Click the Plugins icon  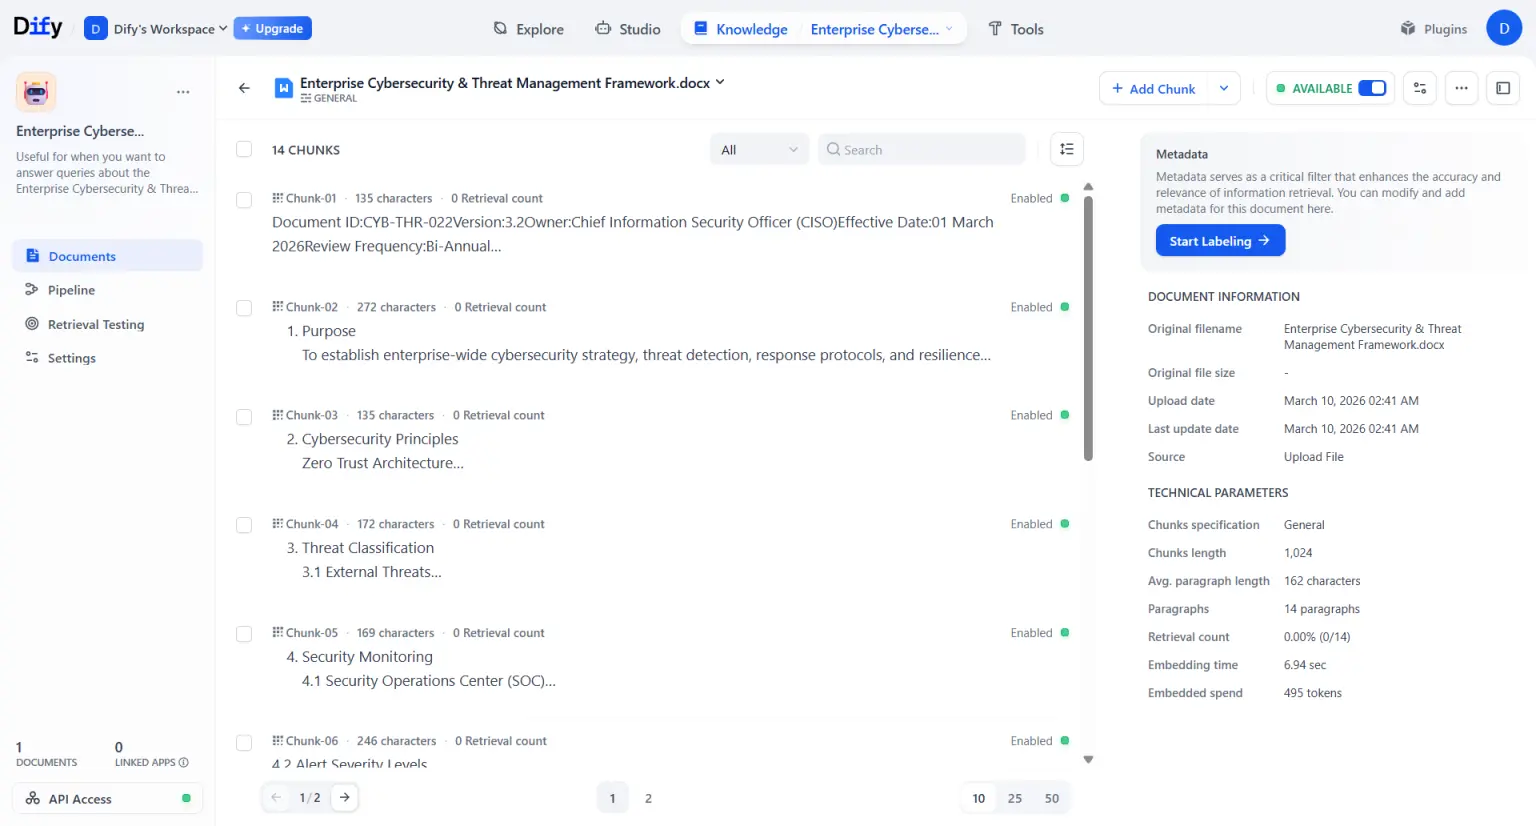1408,29
